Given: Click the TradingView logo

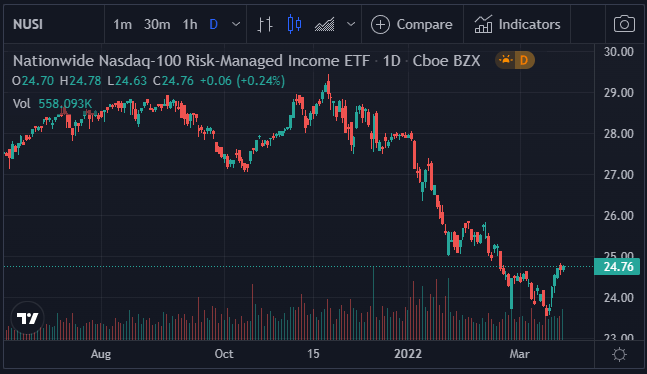Looking at the screenshot, I should [x=28, y=318].
